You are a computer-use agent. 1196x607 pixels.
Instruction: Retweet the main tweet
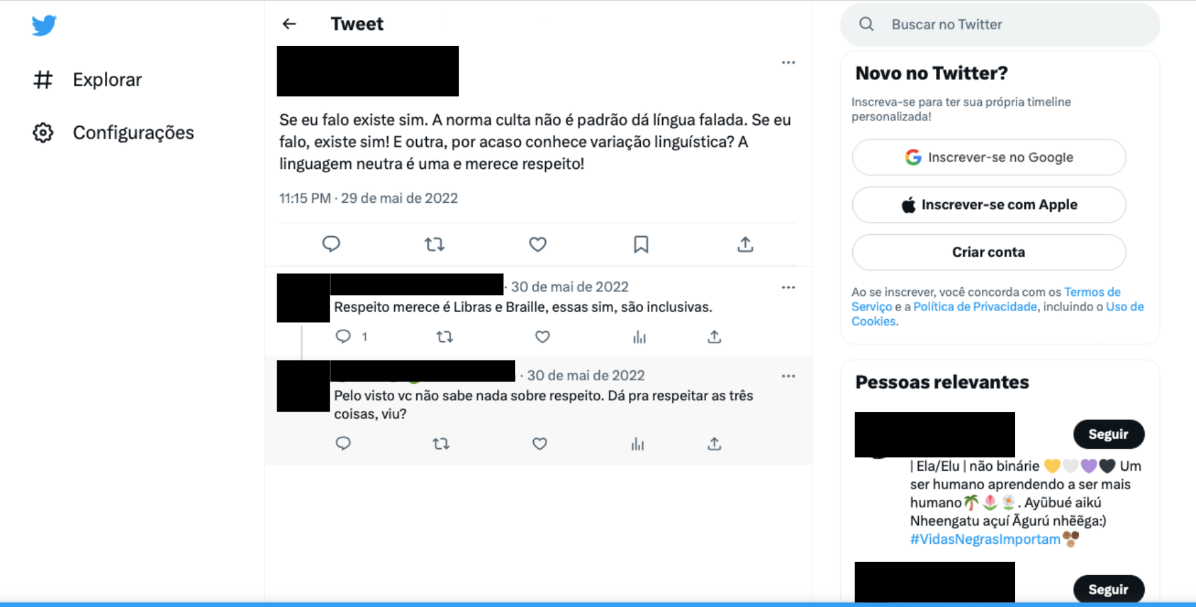(x=434, y=244)
